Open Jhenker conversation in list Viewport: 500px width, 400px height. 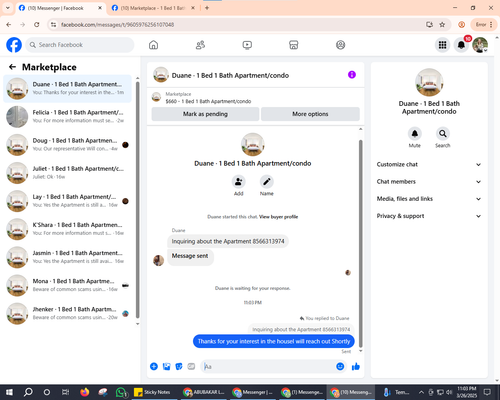[x=67, y=313]
